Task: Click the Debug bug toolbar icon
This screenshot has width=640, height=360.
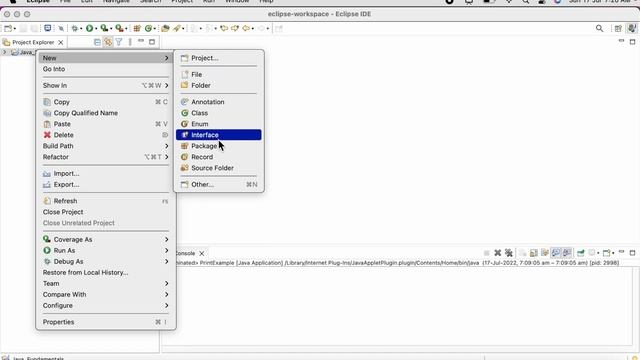Action: click(x=74, y=28)
